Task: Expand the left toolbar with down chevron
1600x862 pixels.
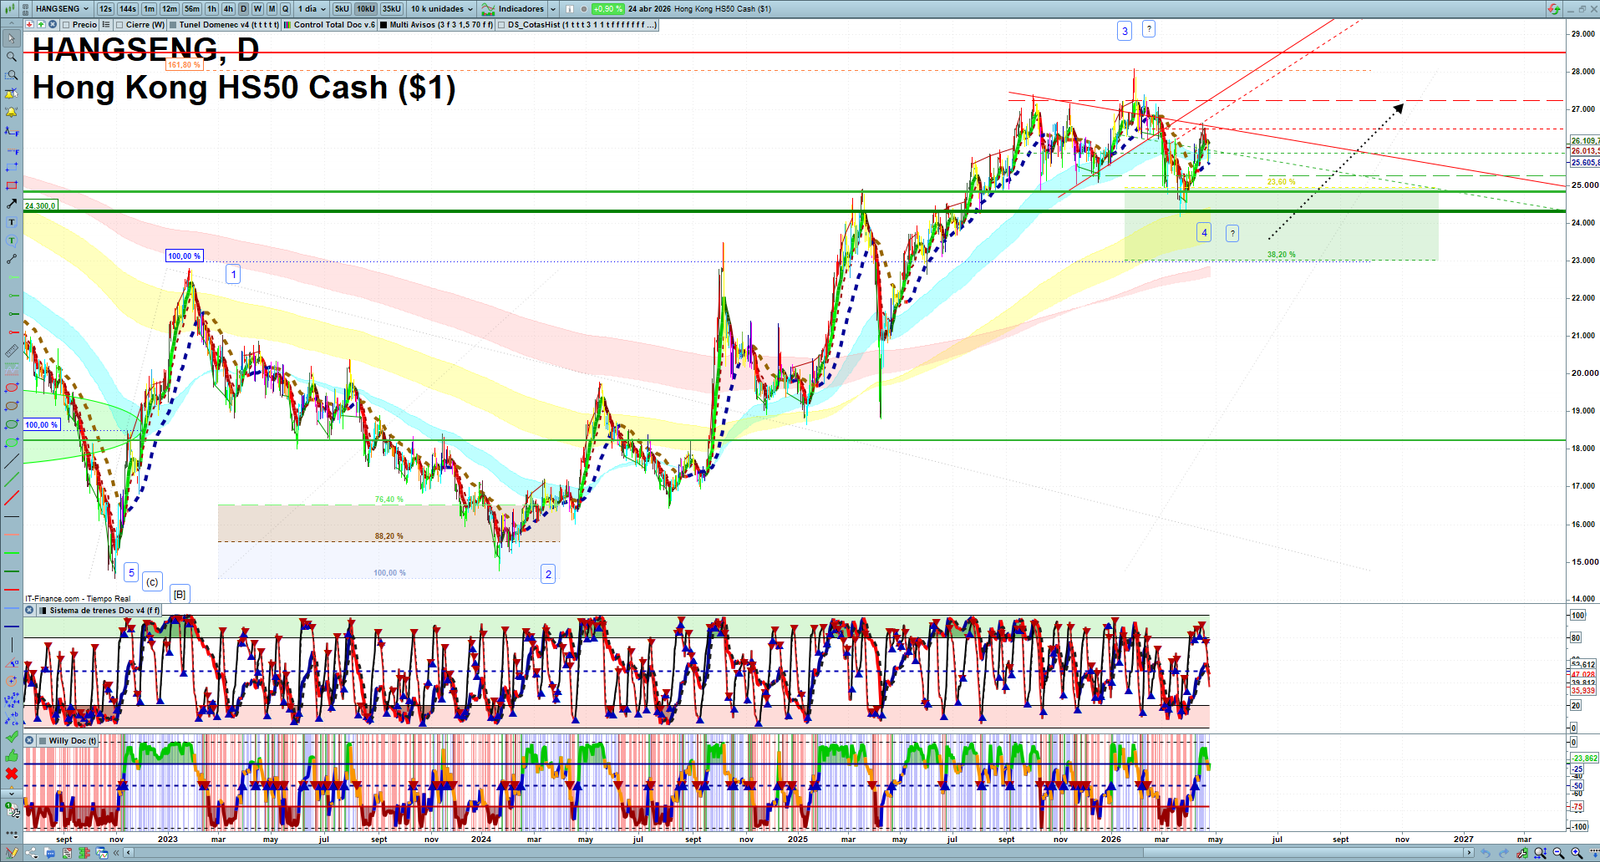Action: click(x=12, y=793)
